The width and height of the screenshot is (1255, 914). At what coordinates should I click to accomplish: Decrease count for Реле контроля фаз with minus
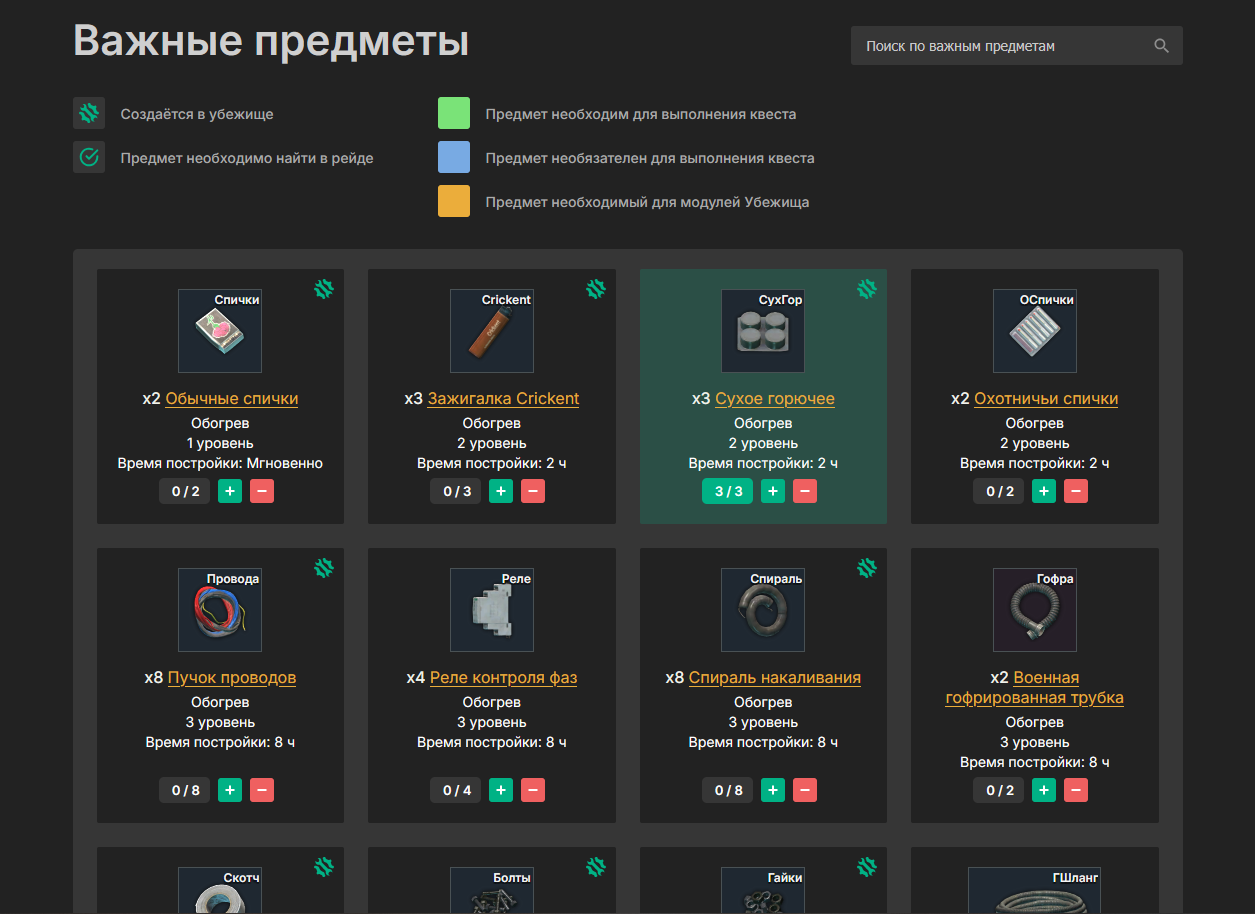tap(533, 790)
